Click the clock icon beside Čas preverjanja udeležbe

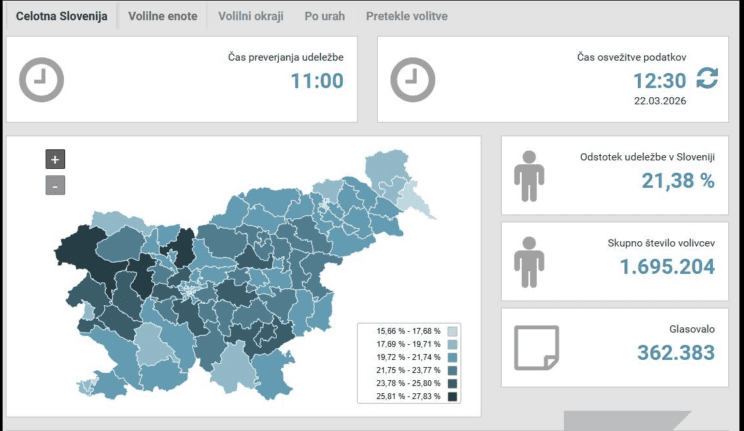coord(42,80)
